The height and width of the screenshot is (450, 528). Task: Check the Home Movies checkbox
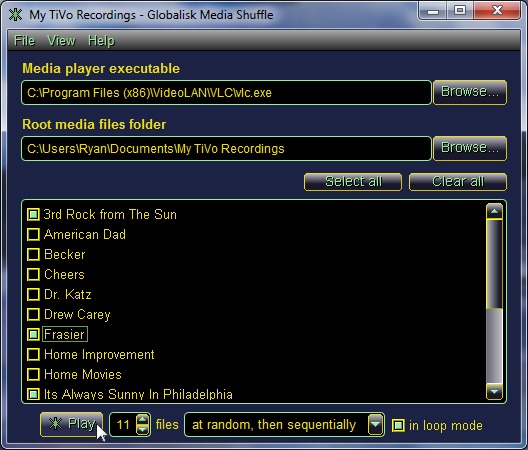pos(33,375)
